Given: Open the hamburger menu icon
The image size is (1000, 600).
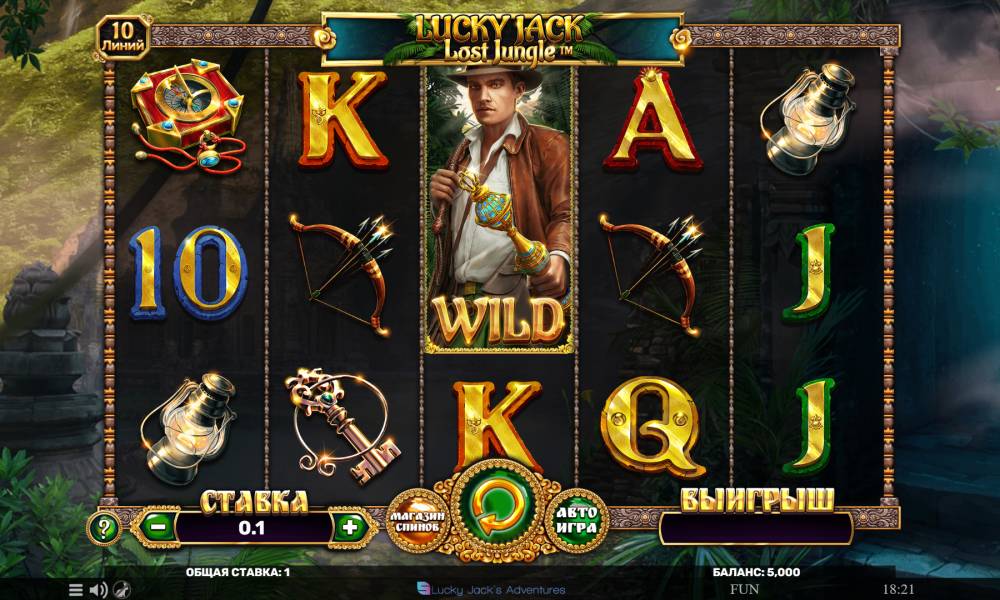Looking at the screenshot, I should 75,590.
